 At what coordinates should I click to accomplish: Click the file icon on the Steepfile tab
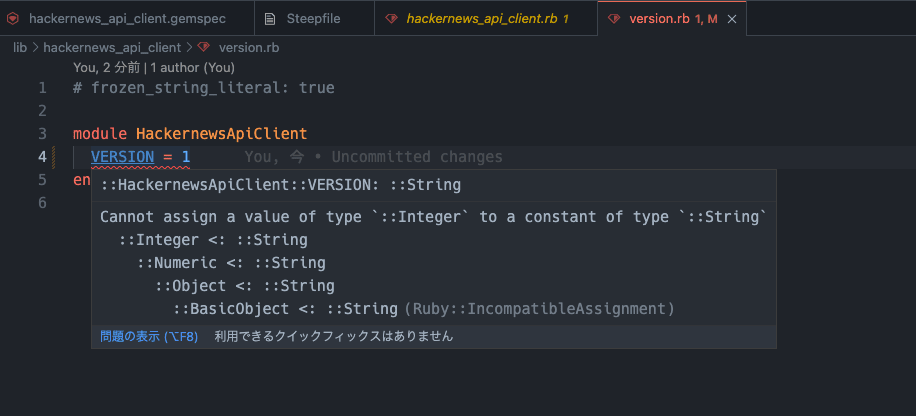coord(271,19)
